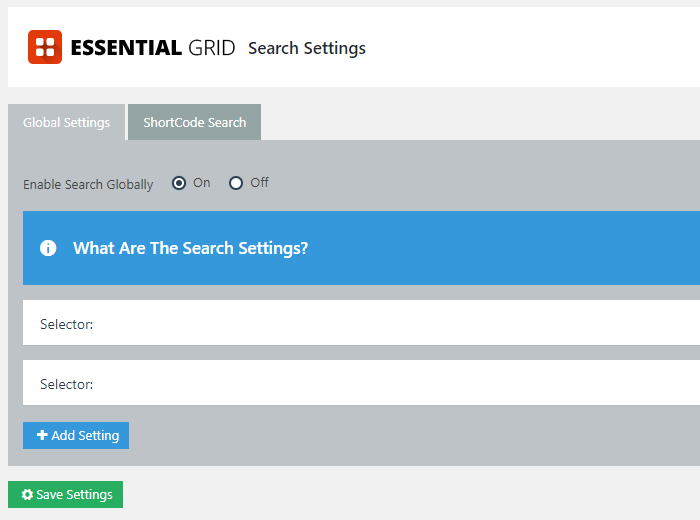Open the ShortCode Search tab
The image size is (700, 520).
[194, 123]
